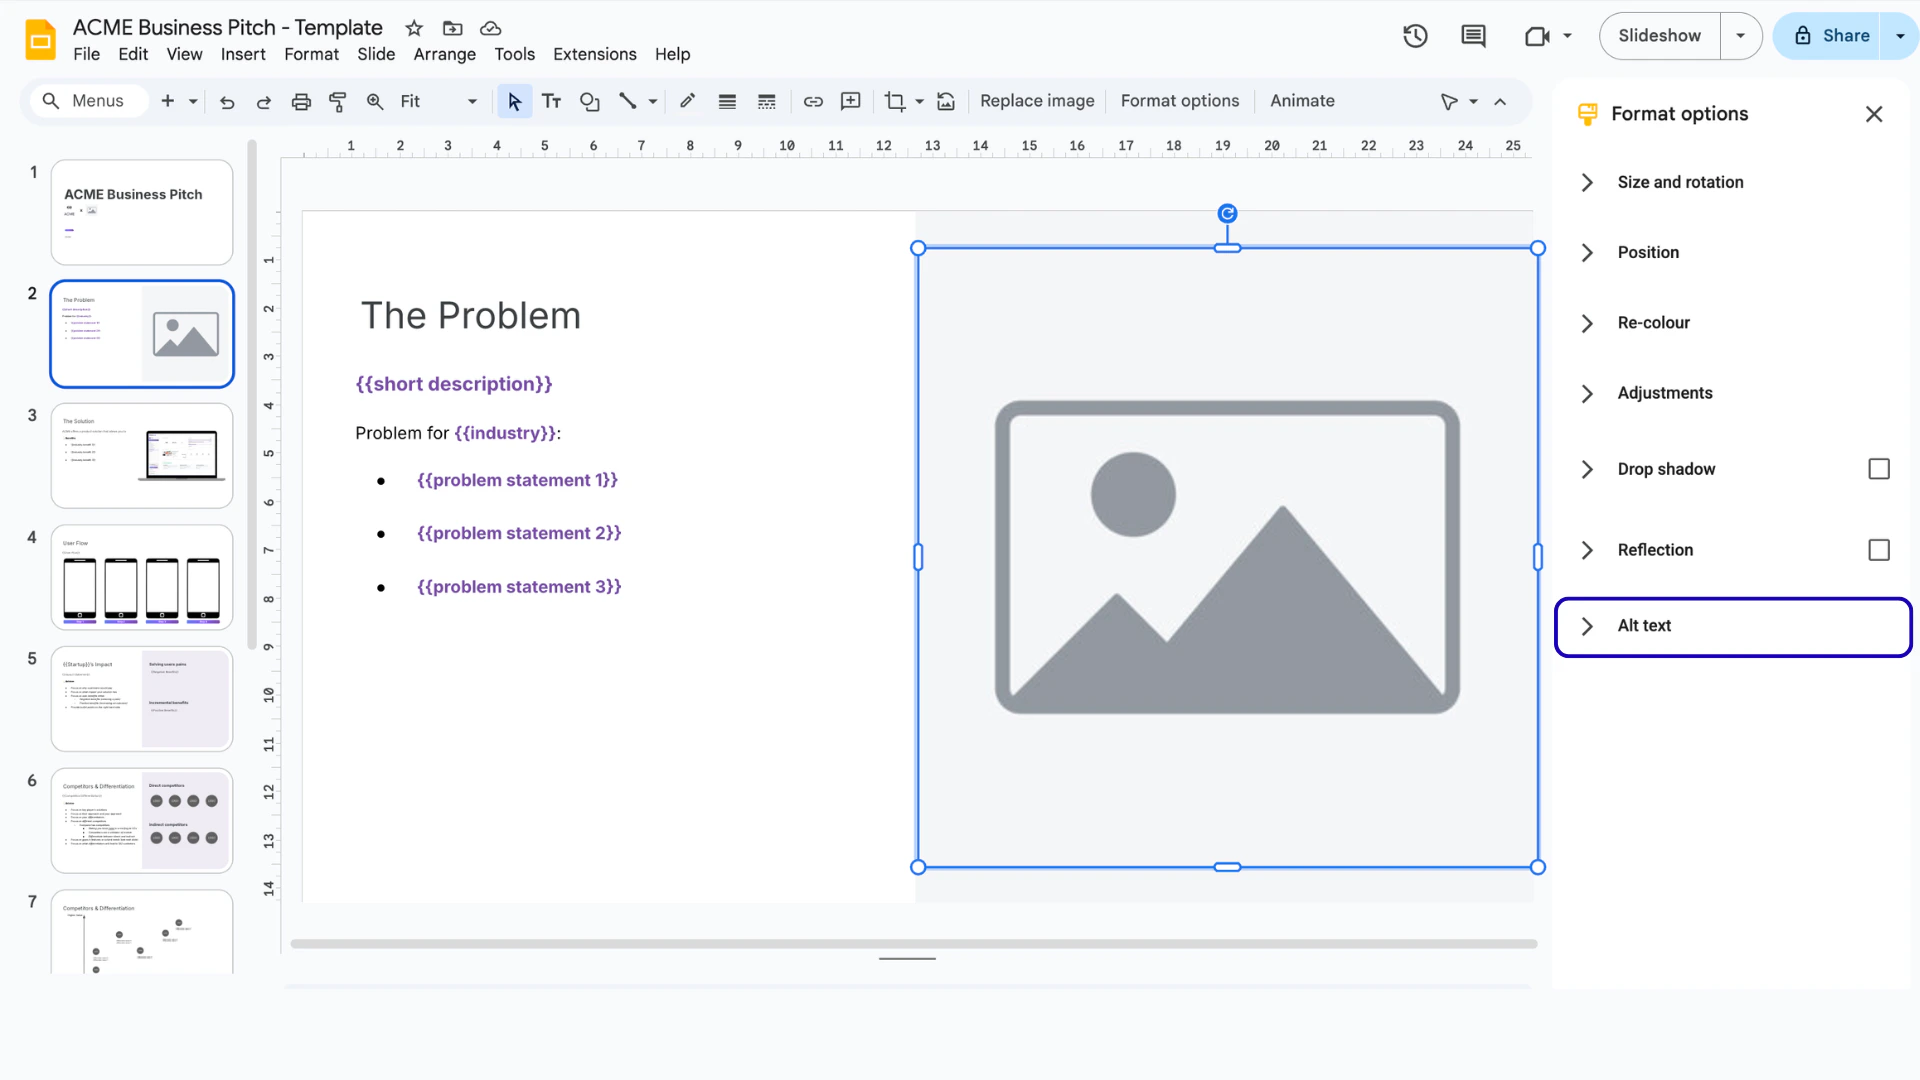Select slide 4 User Flow thumbnail
Viewport: 1920px width, 1080px height.
point(142,577)
